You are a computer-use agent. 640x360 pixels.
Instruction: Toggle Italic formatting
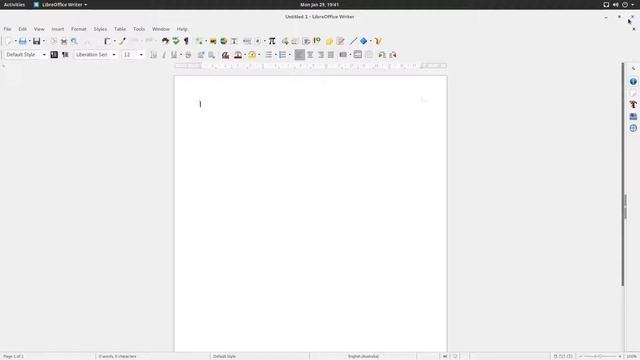[164, 55]
